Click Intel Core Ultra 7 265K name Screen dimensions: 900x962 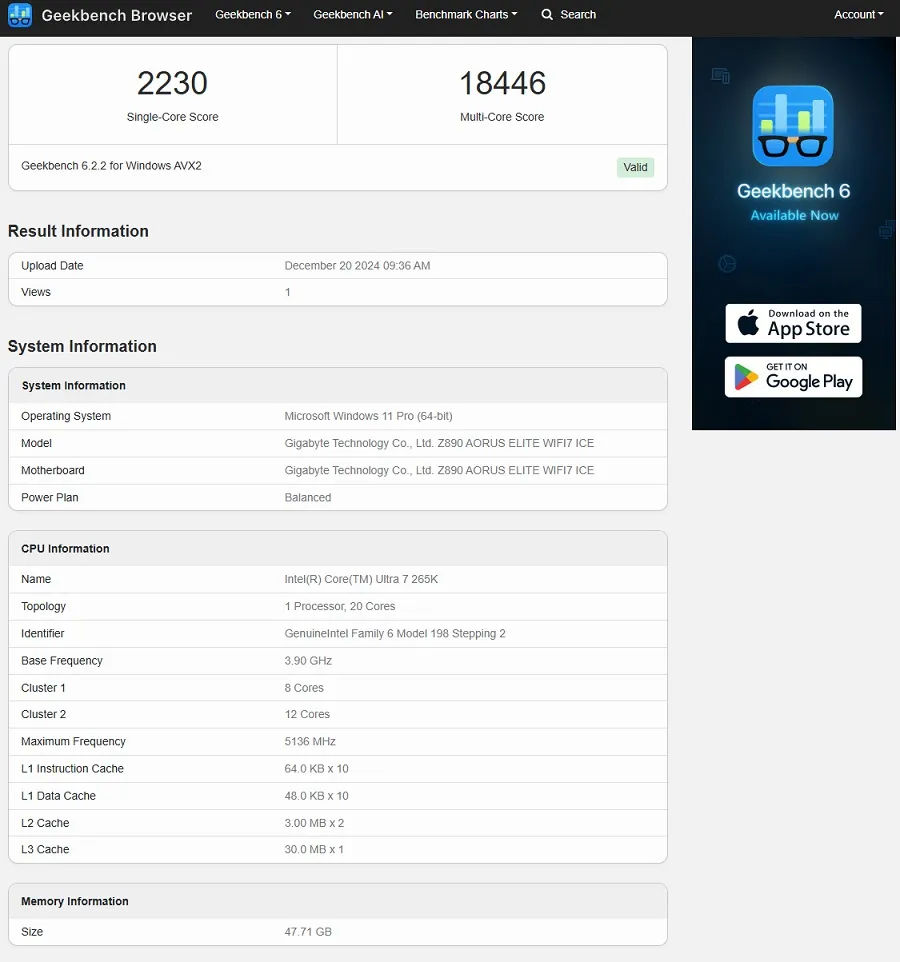(361, 579)
